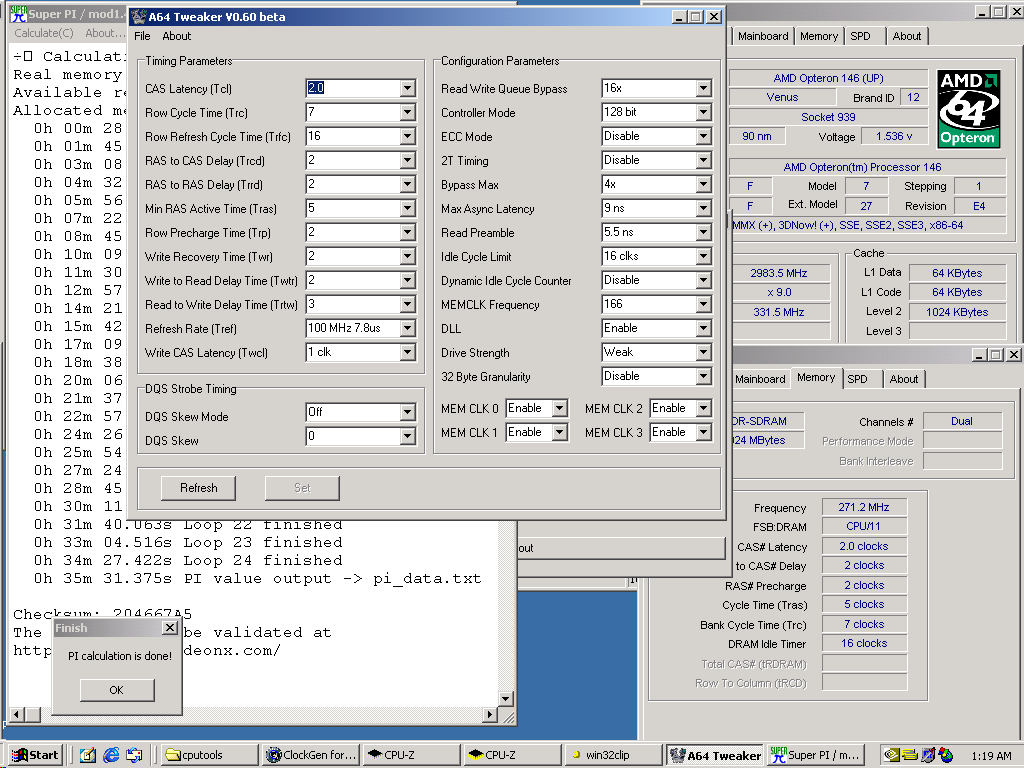Click the AMD 64 Opteron logo in CPU-Z
Viewport: 1024px width, 768px height.
click(968, 108)
